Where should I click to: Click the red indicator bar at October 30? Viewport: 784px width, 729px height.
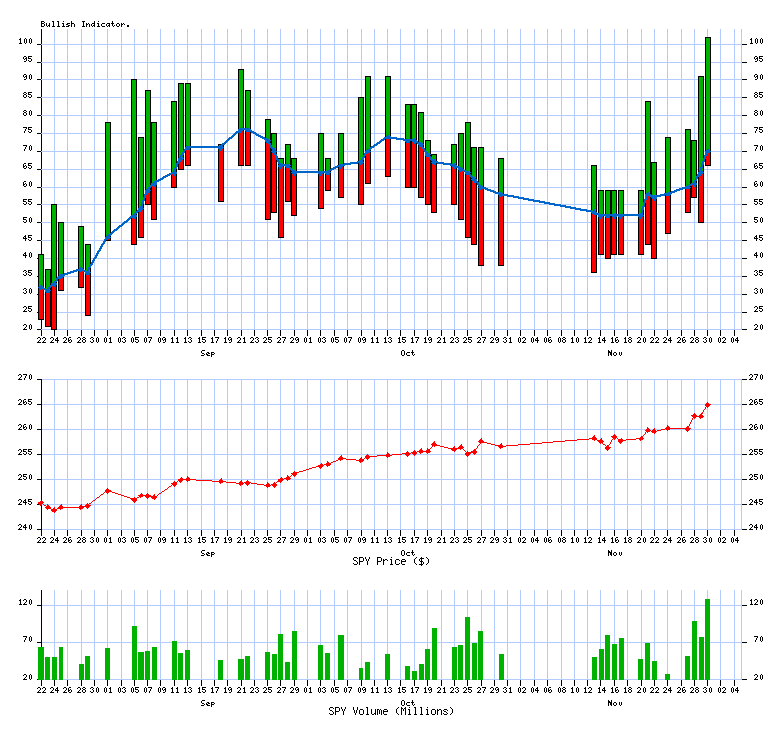501,230
